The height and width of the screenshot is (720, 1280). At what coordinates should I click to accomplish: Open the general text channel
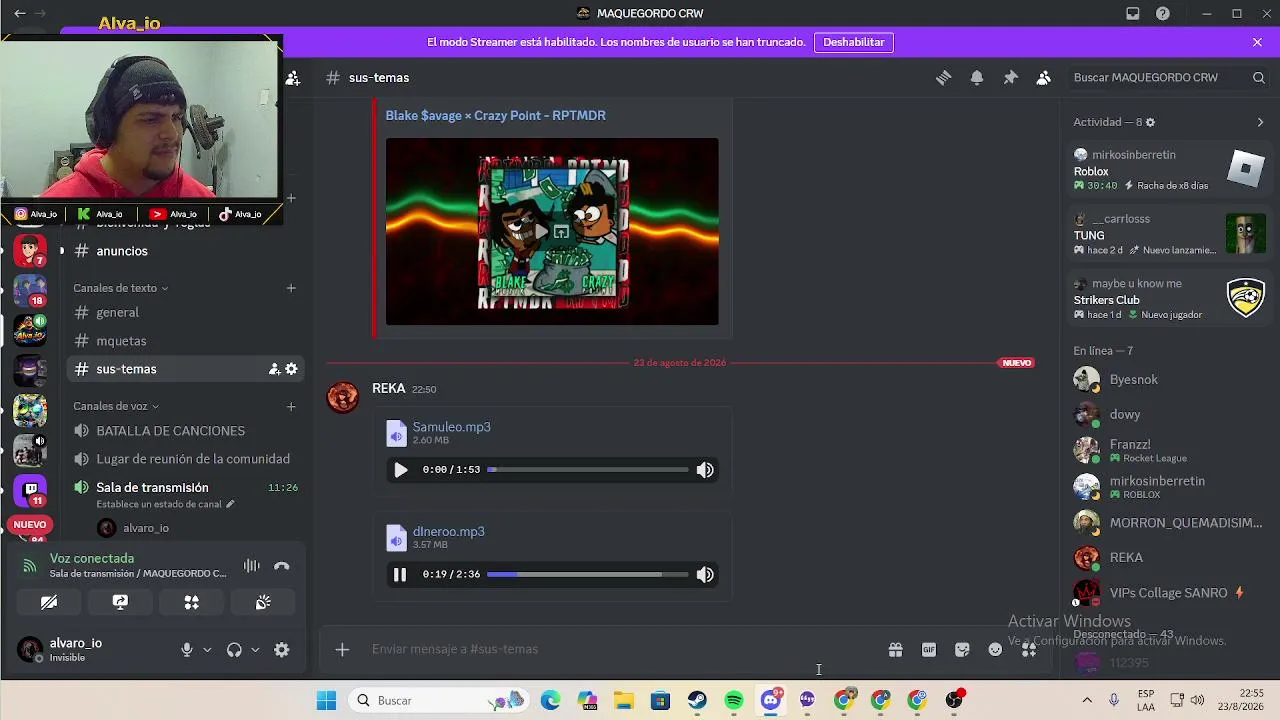(184, 313)
